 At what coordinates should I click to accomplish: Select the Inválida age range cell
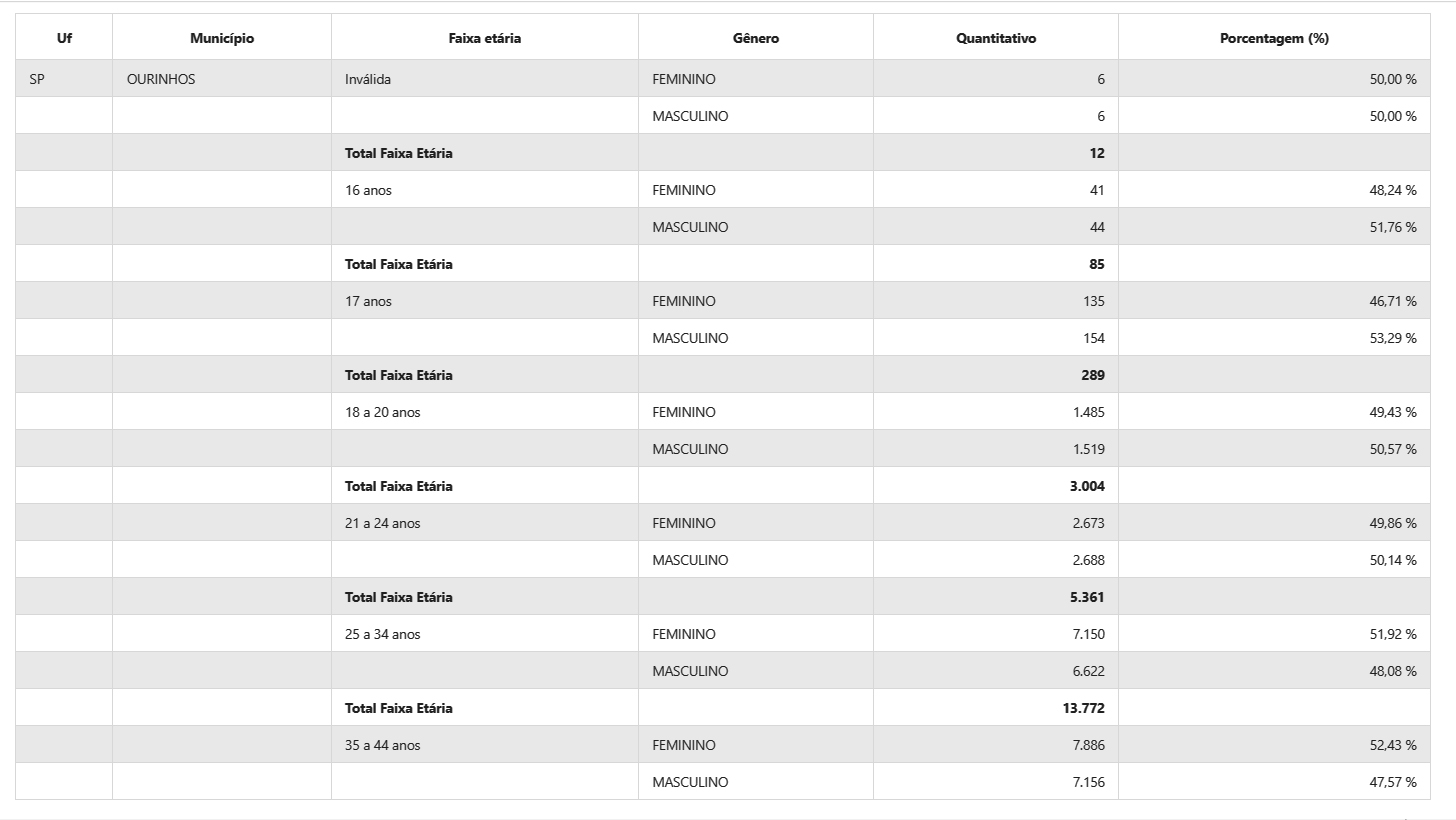[x=368, y=79]
